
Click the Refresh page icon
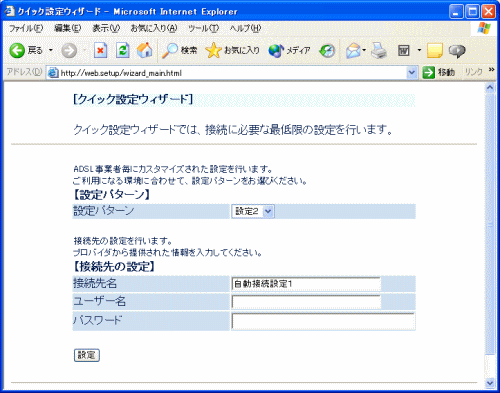coord(123,51)
